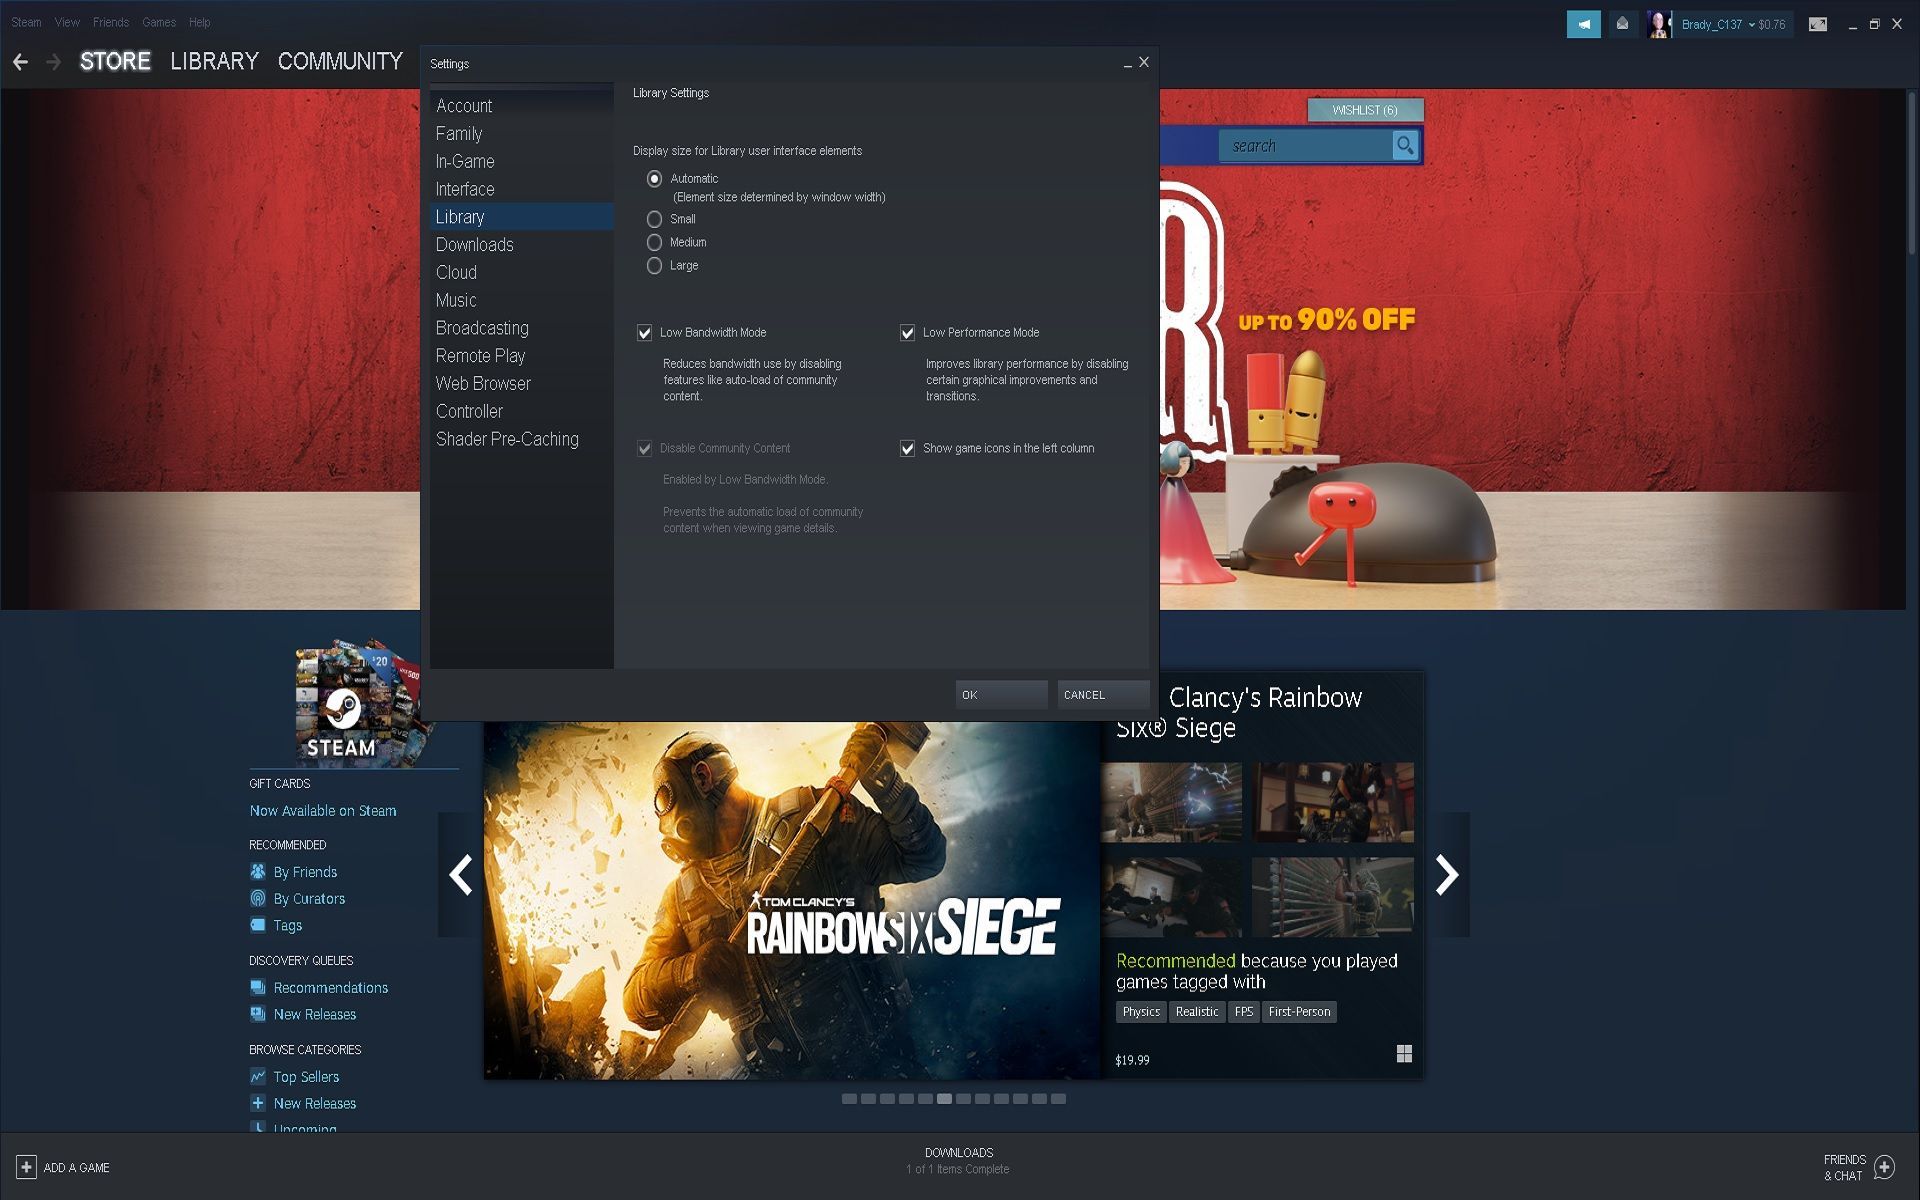Open Music settings category
This screenshot has height=1200, width=1920.
(x=521, y=301)
